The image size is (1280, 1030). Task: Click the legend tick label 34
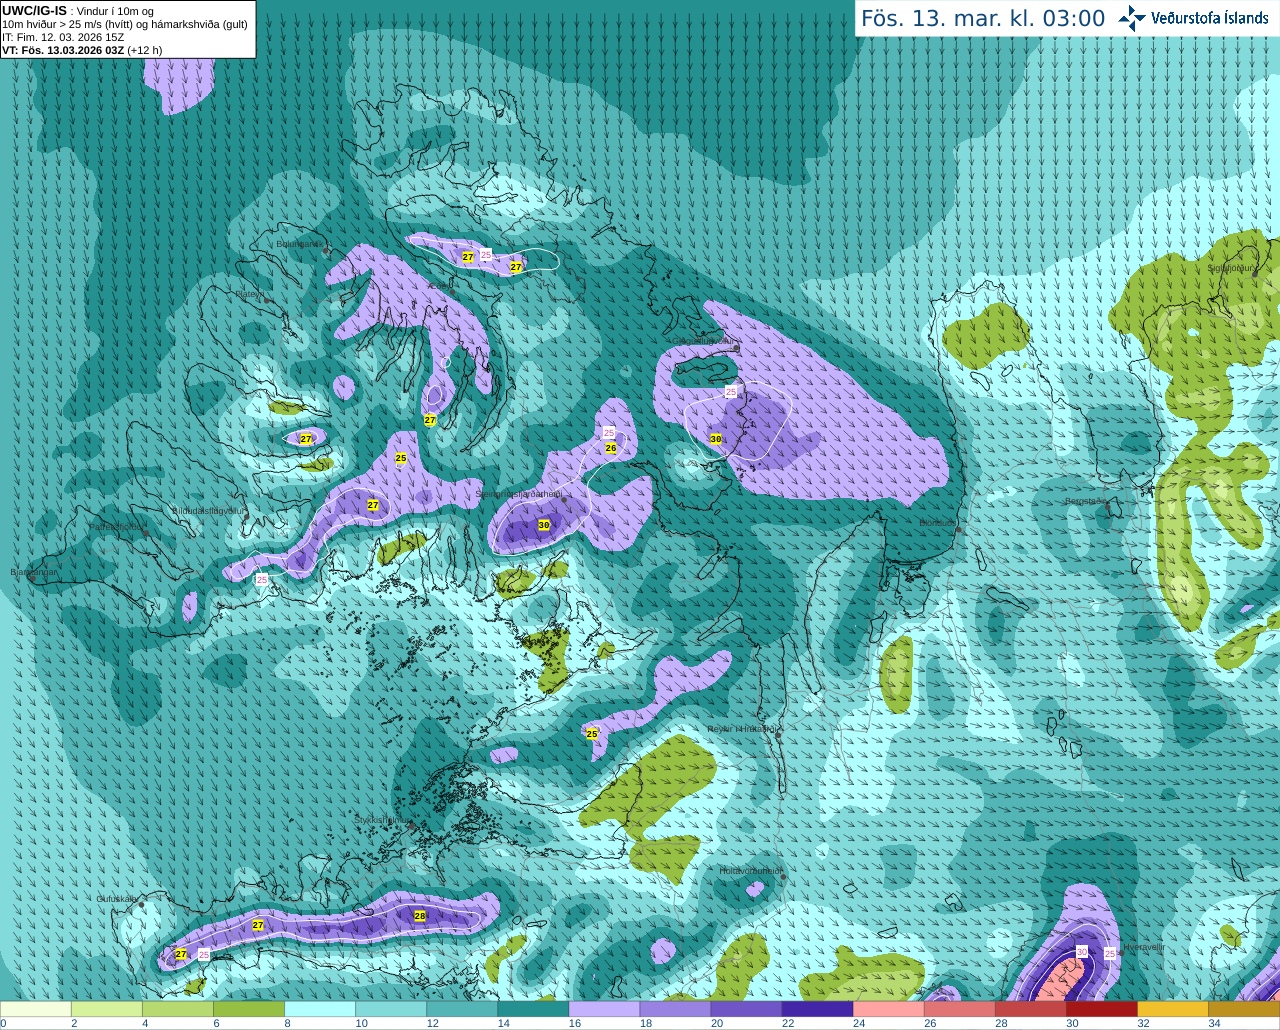(x=1214, y=1024)
